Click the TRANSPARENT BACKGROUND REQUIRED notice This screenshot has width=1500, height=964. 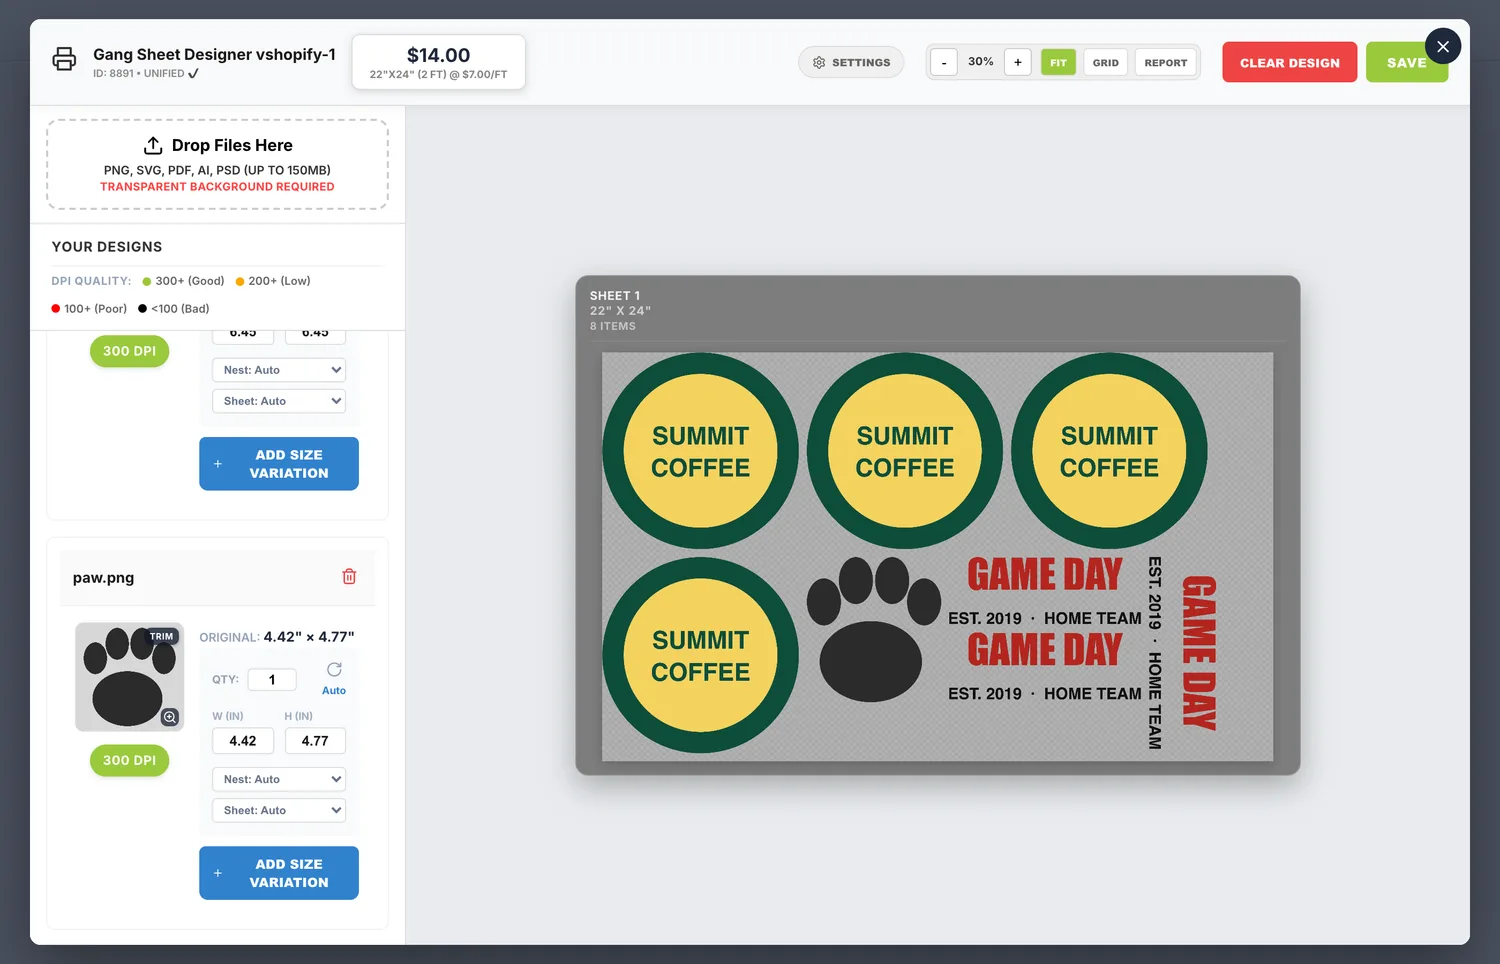217,187
